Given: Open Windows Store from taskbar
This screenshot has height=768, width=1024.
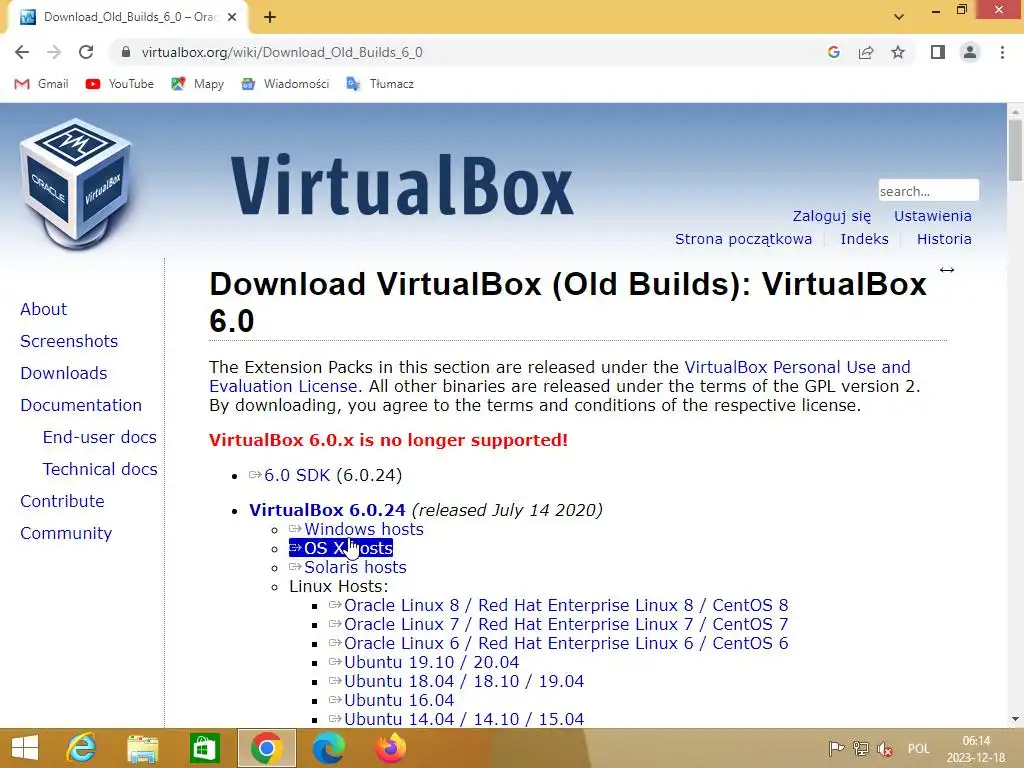Looking at the screenshot, I should (x=204, y=748).
